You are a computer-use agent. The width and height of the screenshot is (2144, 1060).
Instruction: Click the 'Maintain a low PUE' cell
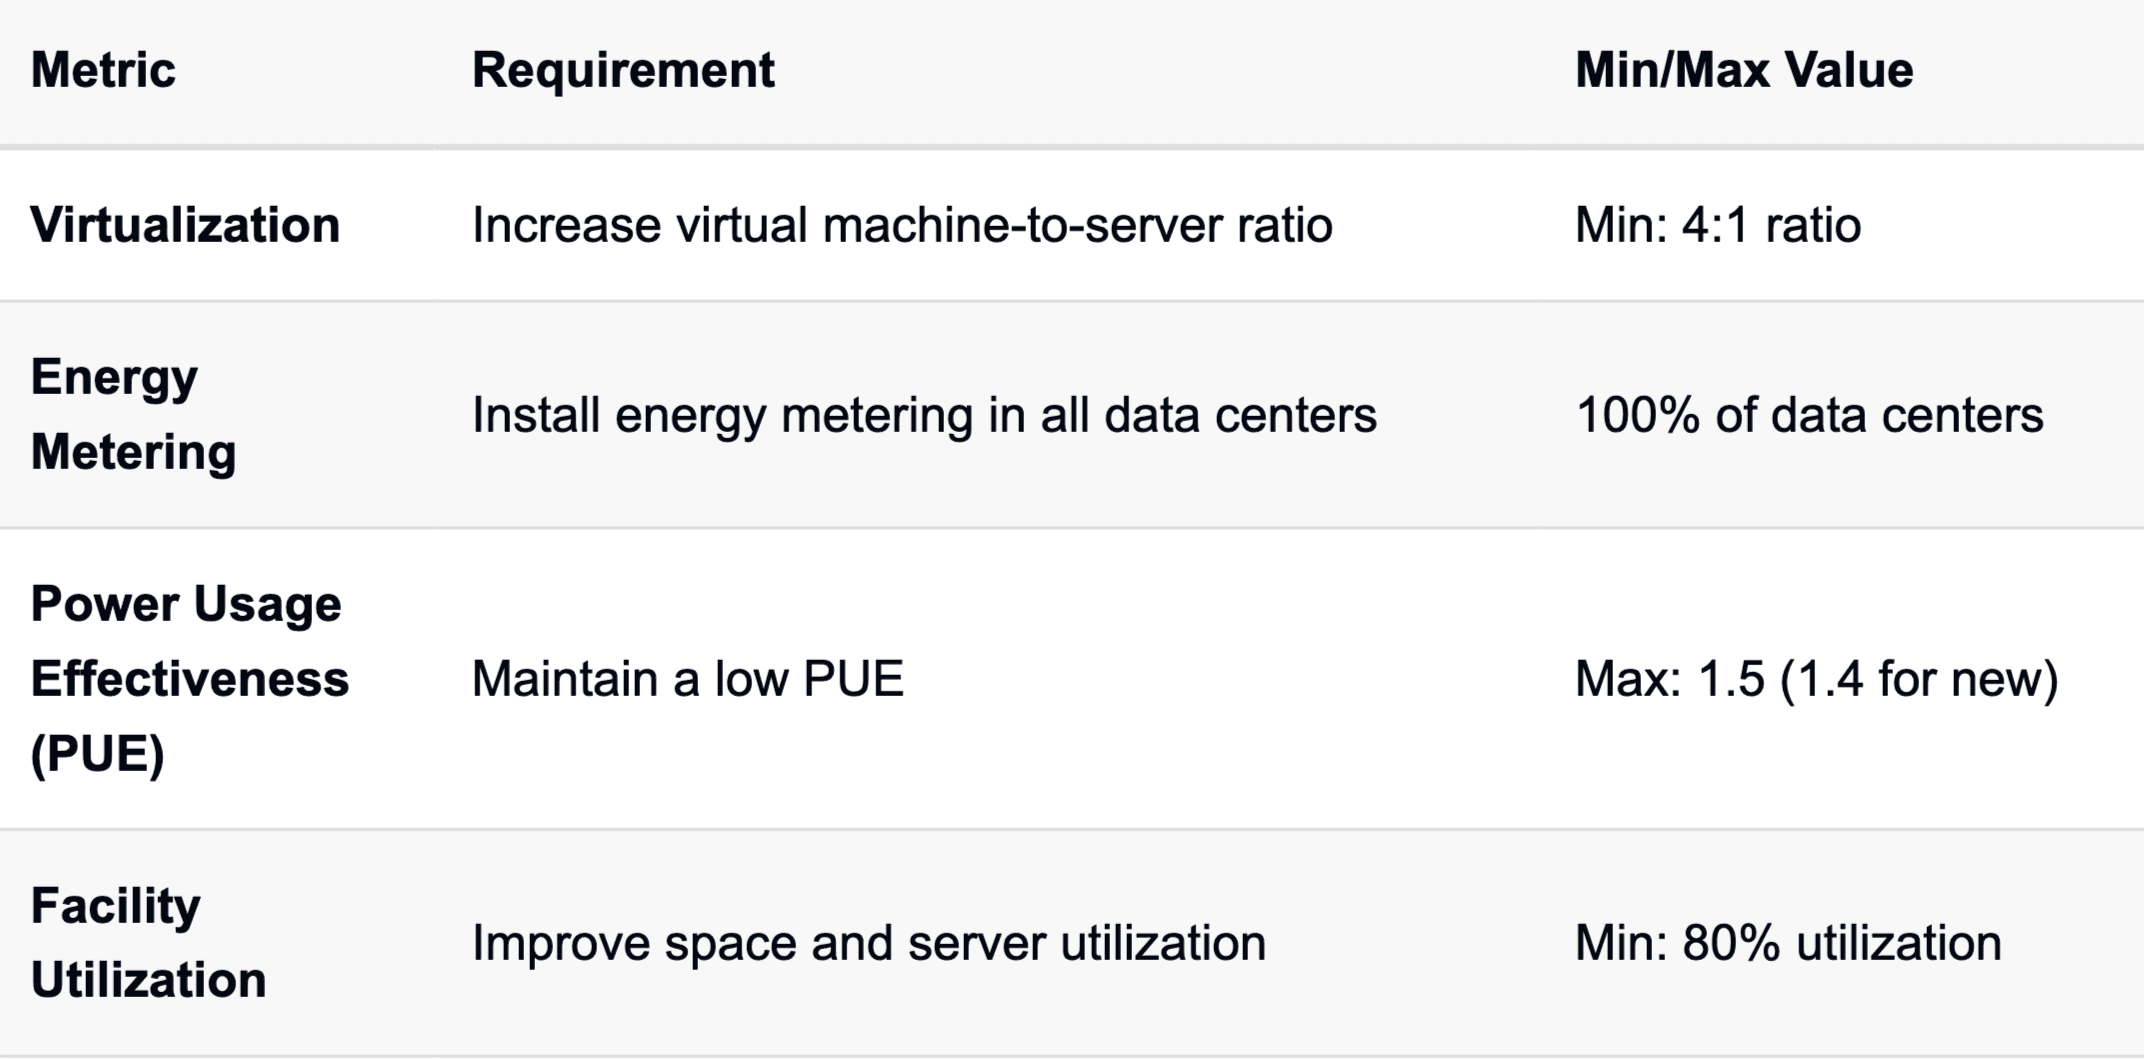(688, 679)
